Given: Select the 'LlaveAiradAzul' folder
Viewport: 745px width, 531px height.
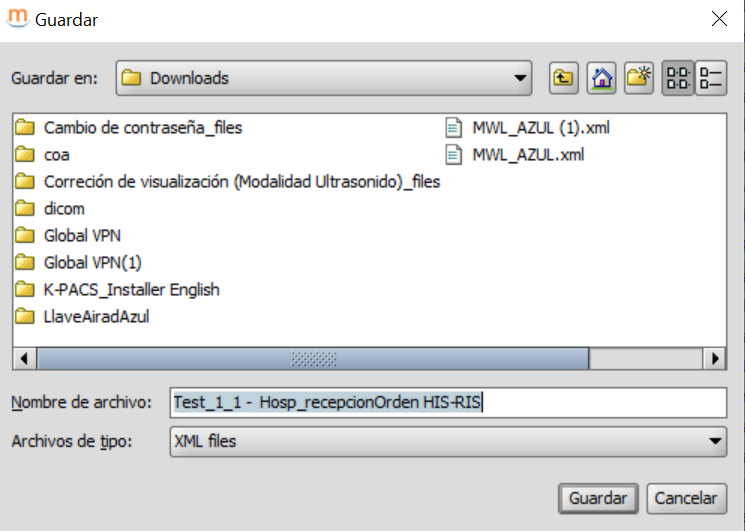Looking at the screenshot, I should point(97,317).
